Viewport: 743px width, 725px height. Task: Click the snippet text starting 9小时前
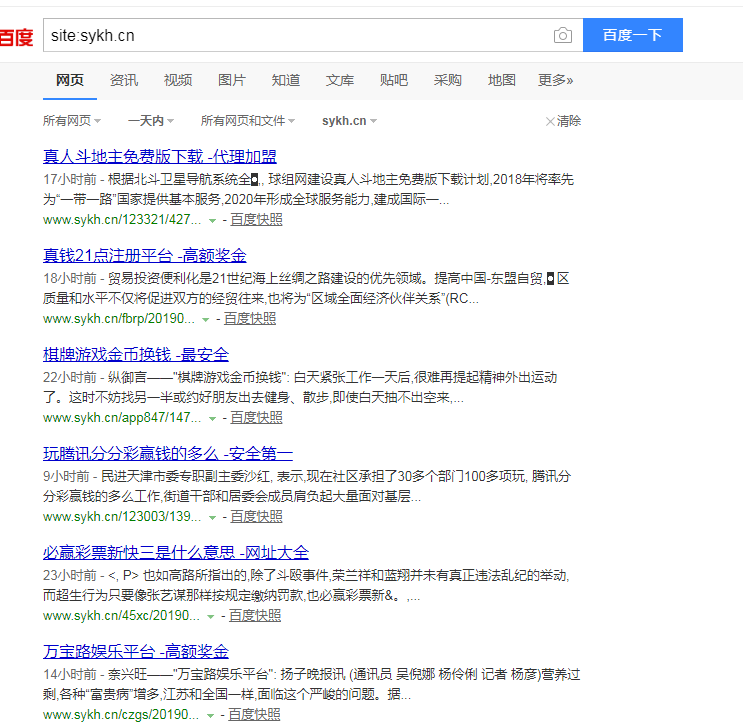(307, 486)
